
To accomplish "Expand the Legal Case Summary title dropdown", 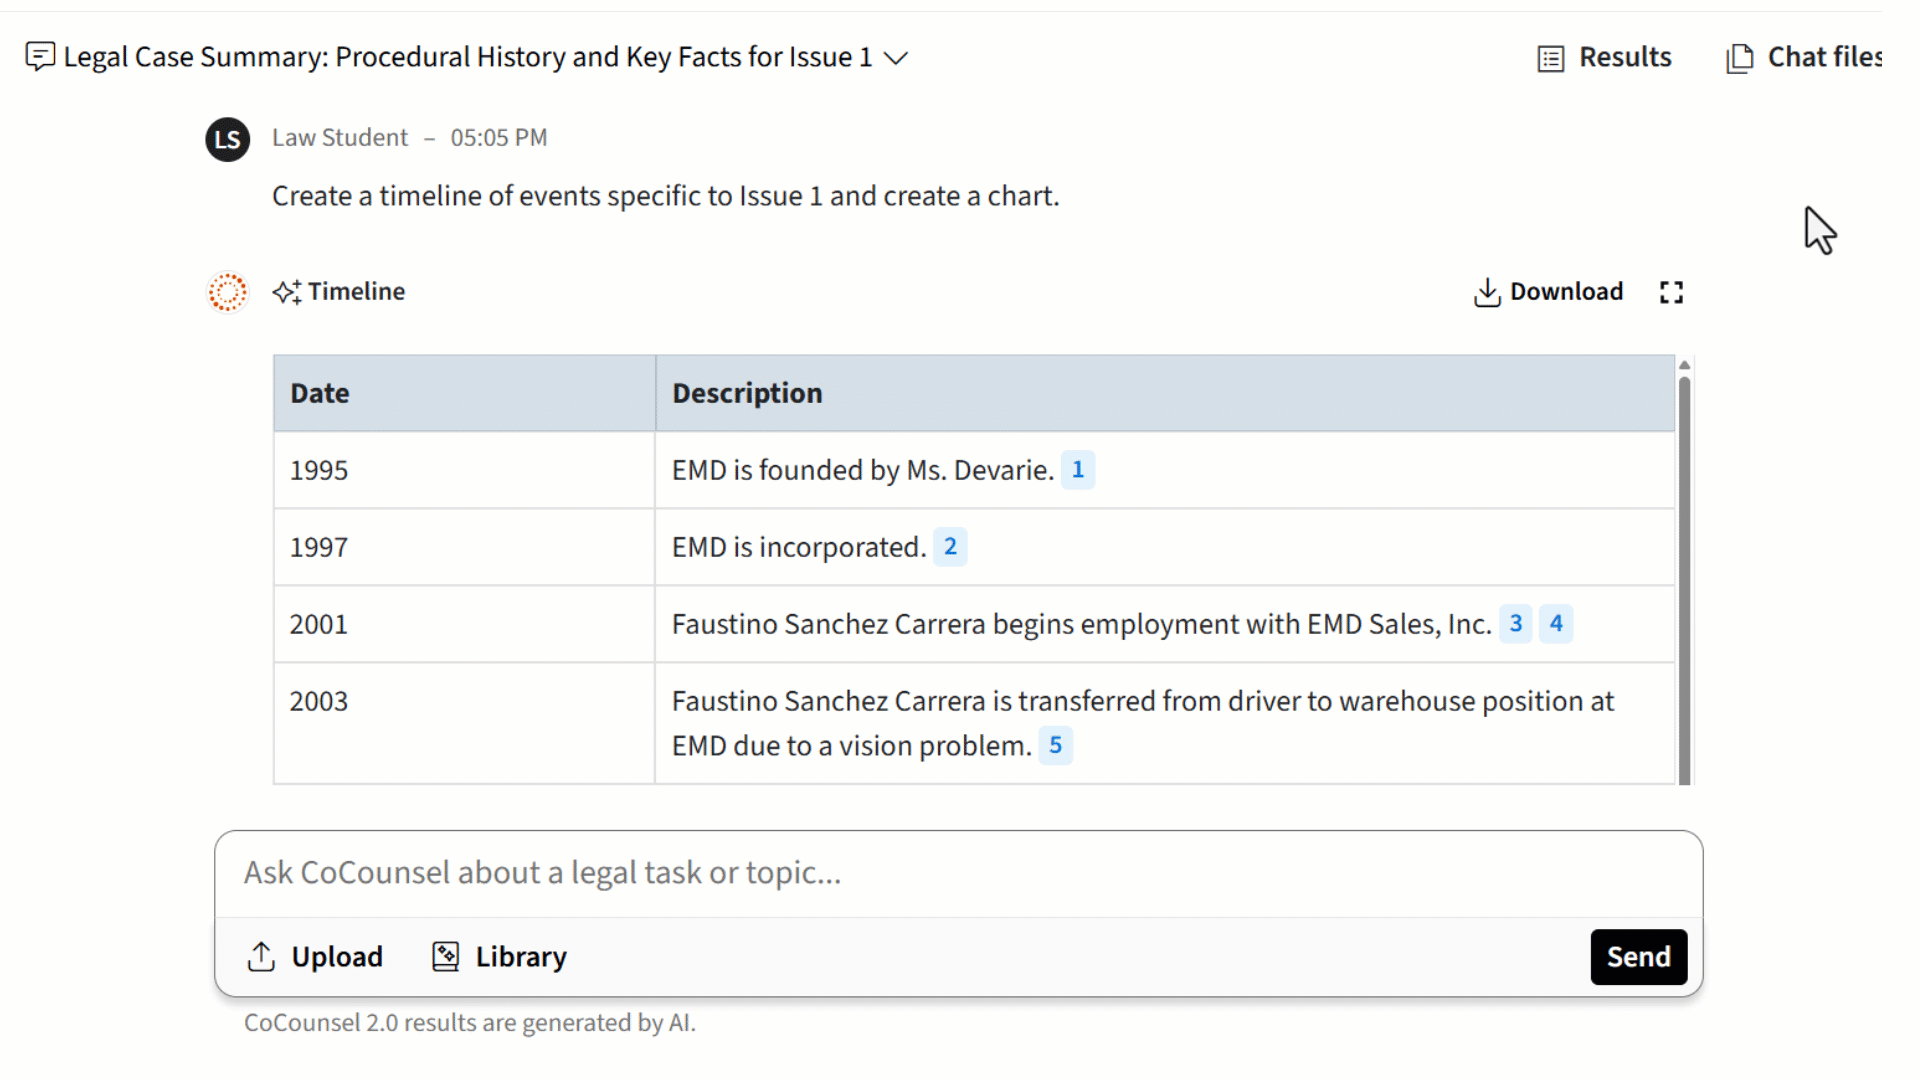I will (x=896, y=58).
